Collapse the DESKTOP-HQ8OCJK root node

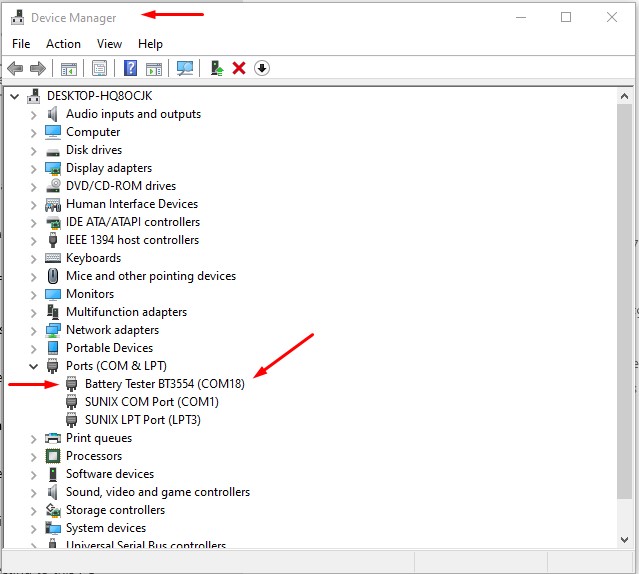[x=15, y=97]
